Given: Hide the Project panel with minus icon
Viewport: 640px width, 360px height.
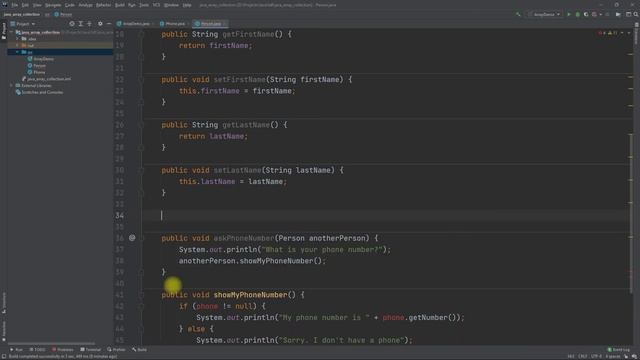Looking at the screenshot, I should click(x=109, y=24).
